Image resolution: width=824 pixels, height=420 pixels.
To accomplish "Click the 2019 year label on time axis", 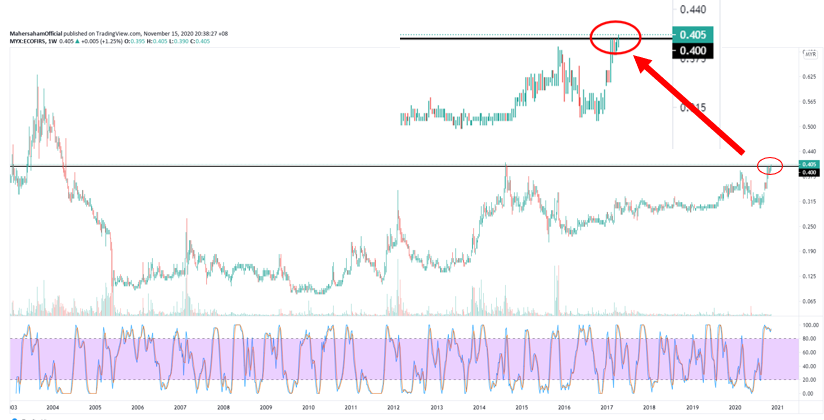I will pos(693,407).
